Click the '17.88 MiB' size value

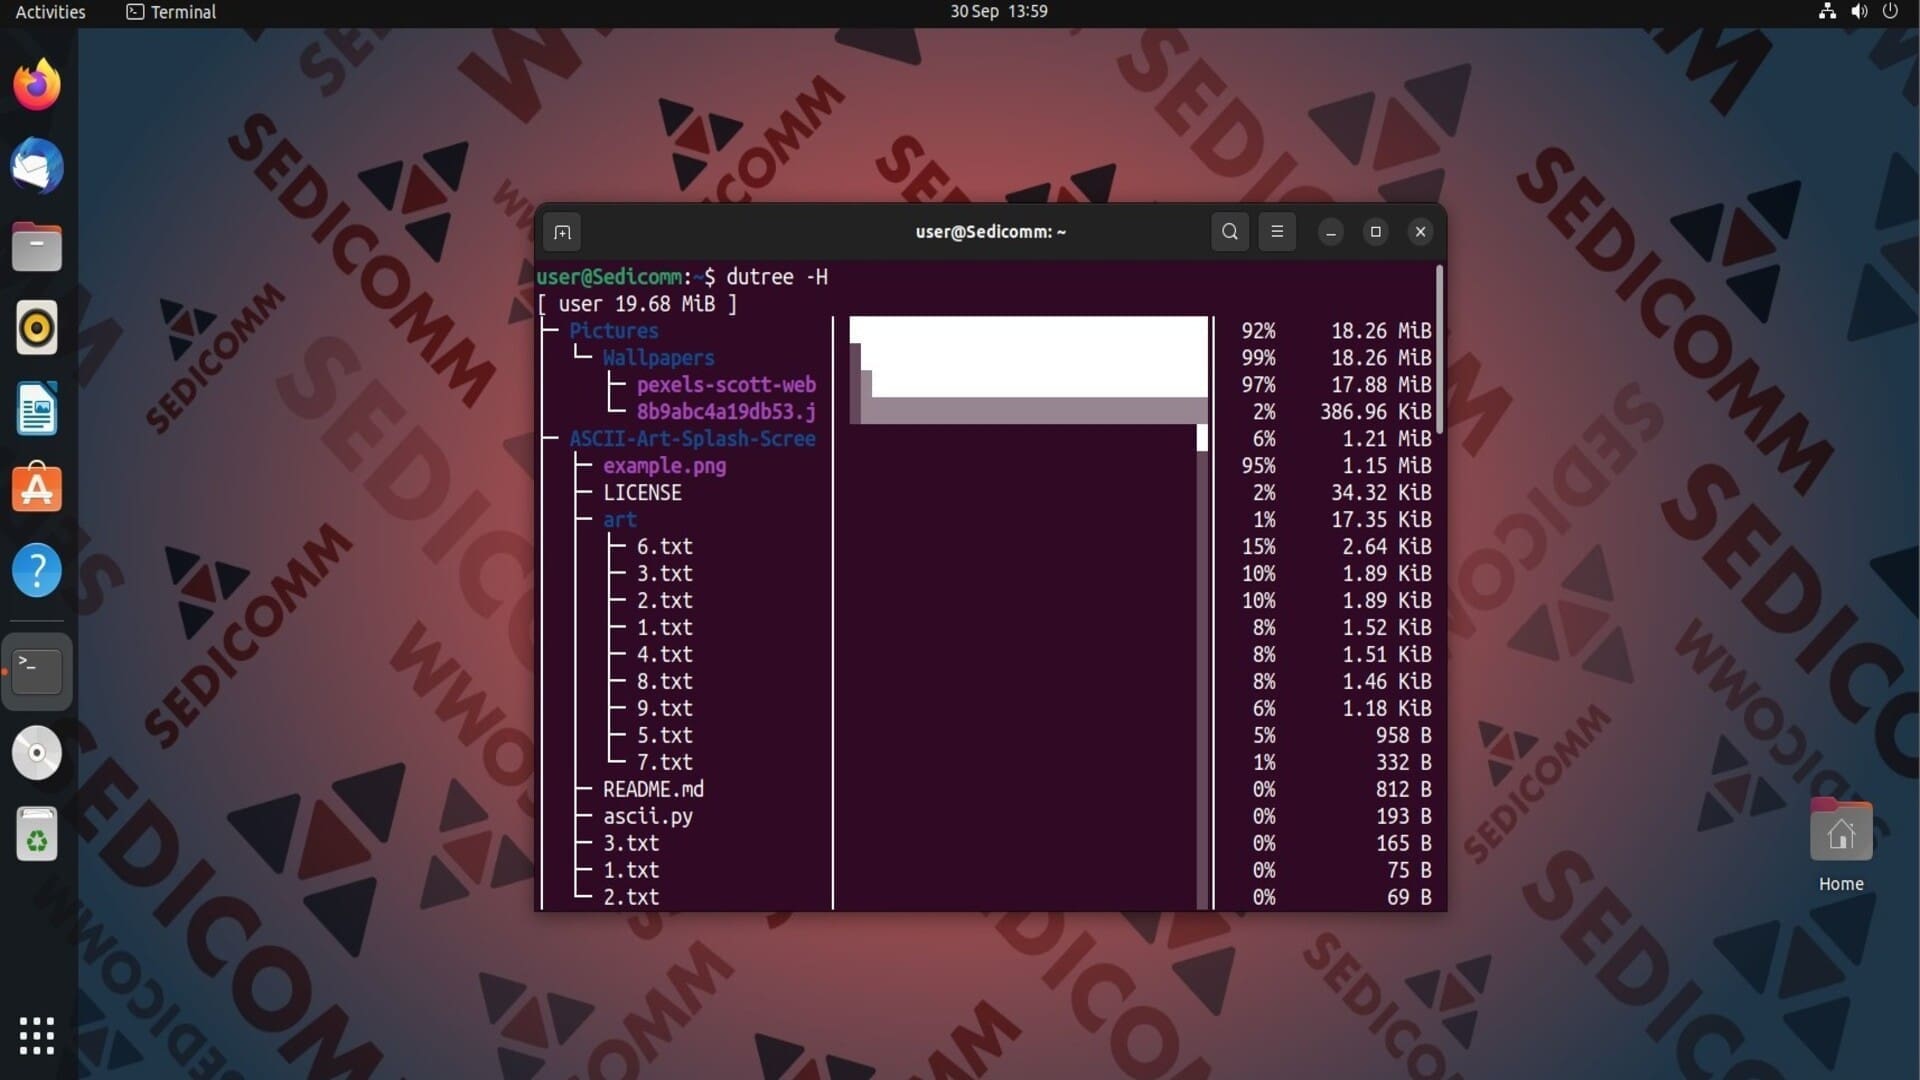(x=1381, y=385)
